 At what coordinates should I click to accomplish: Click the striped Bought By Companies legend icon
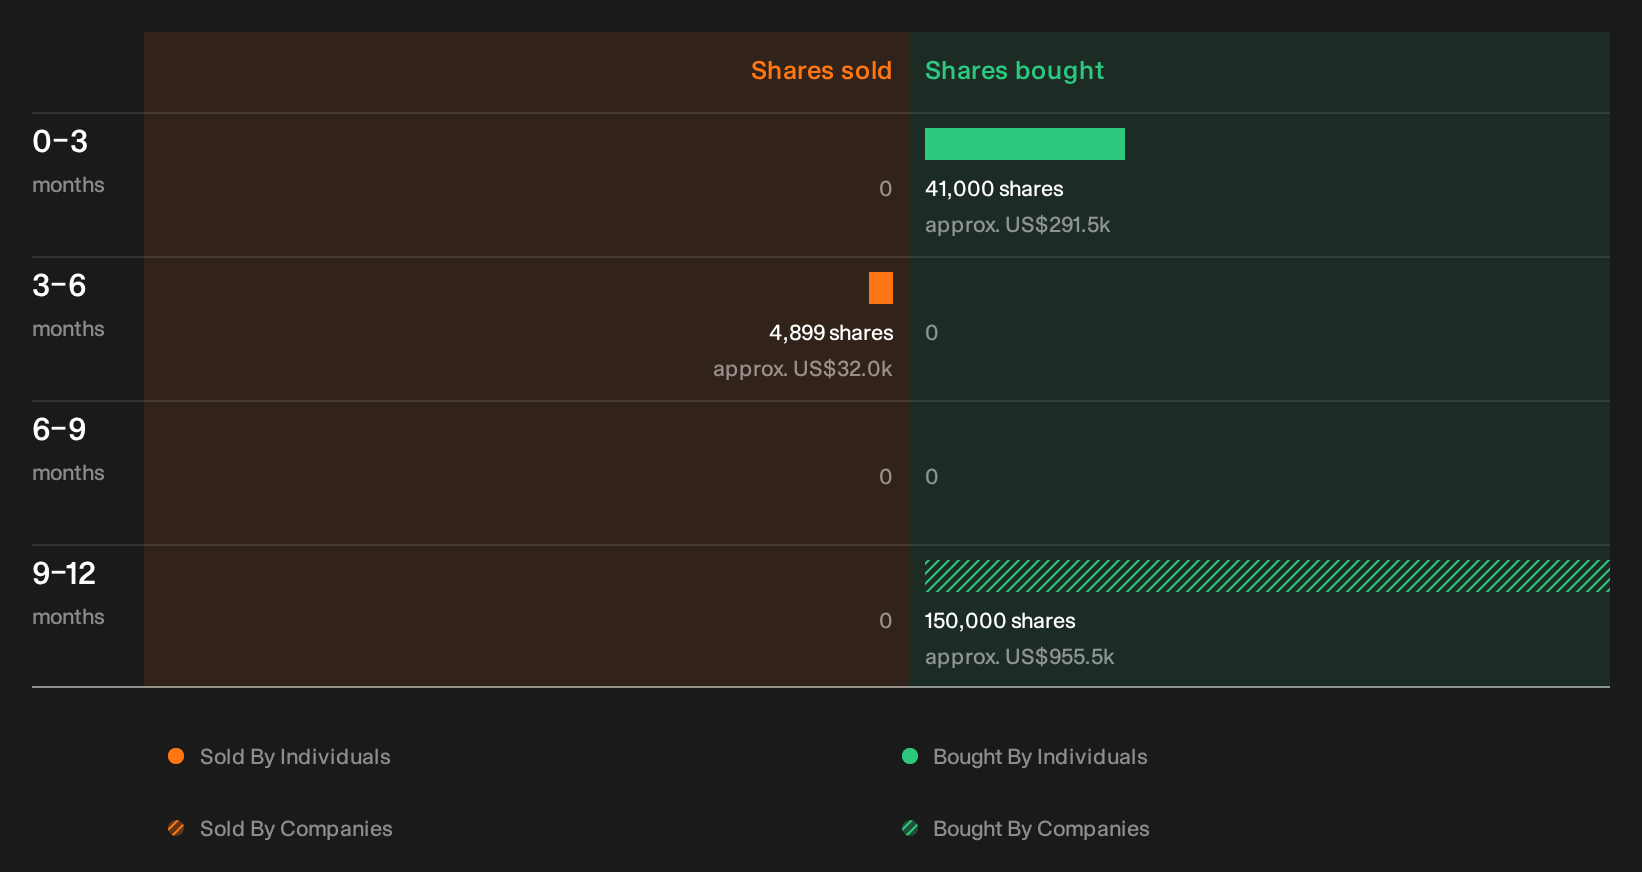[910, 828]
